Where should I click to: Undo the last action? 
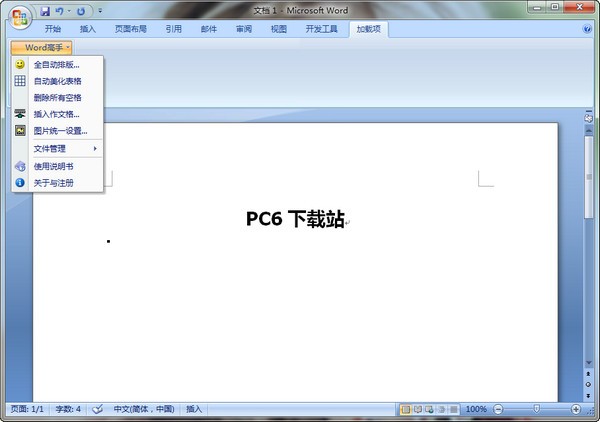click(59, 11)
